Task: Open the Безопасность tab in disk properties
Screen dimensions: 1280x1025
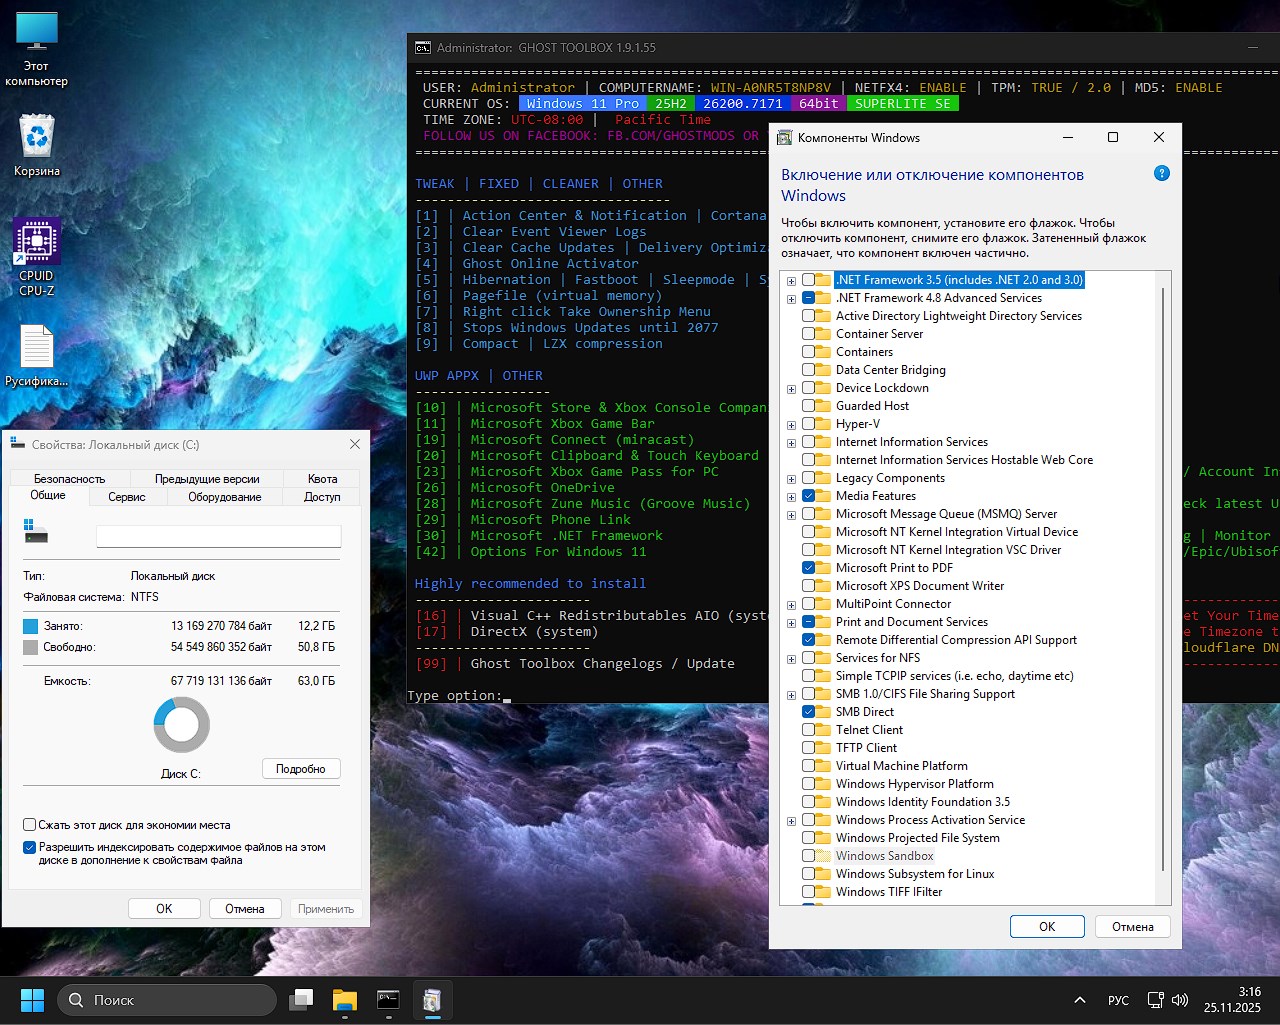Action: (67, 478)
